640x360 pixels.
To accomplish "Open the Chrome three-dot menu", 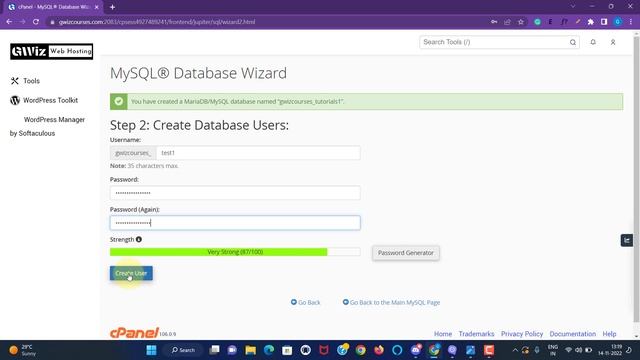I will tap(631, 22).
